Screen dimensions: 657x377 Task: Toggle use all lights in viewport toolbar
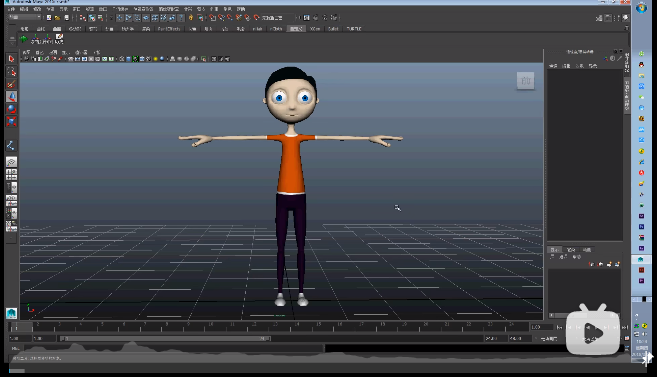155,59
